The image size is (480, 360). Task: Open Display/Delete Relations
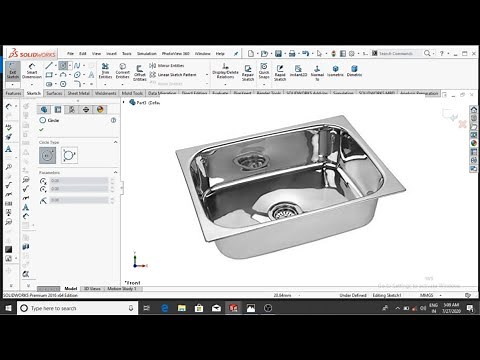point(225,71)
